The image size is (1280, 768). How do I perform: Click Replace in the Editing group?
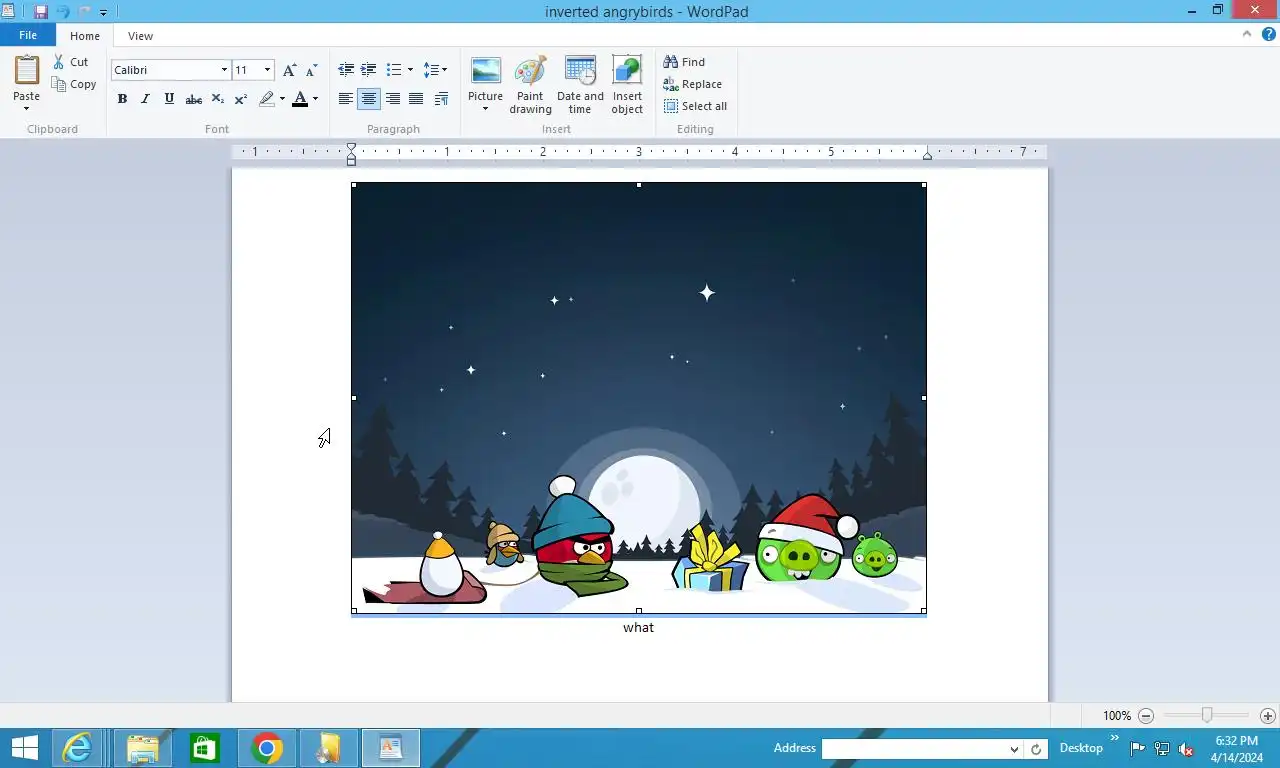(x=692, y=84)
